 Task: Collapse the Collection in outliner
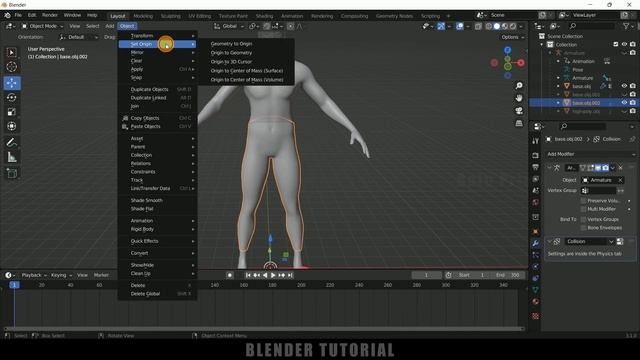tap(542, 44)
